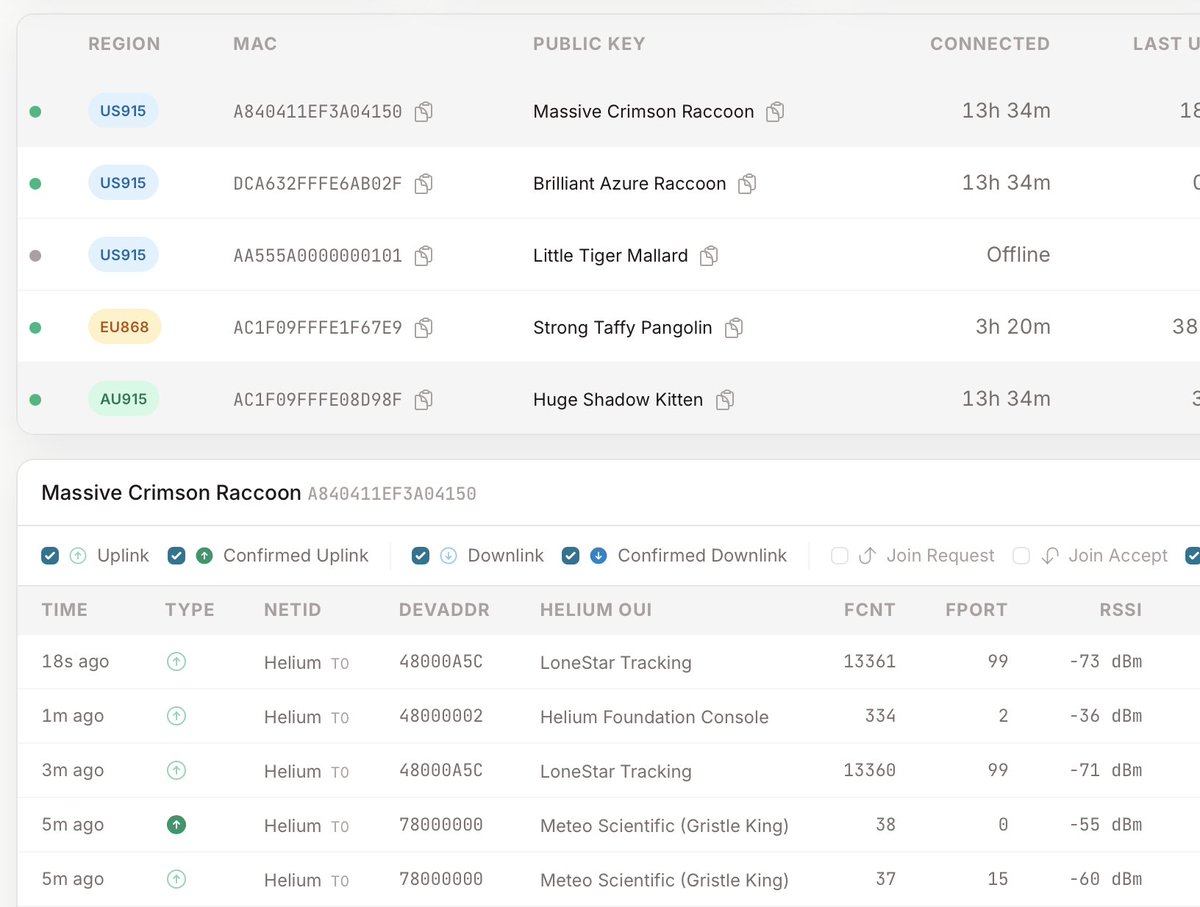Click the AU915 region badge
The width and height of the screenshot is (1200, 907).
coord(123,399)
